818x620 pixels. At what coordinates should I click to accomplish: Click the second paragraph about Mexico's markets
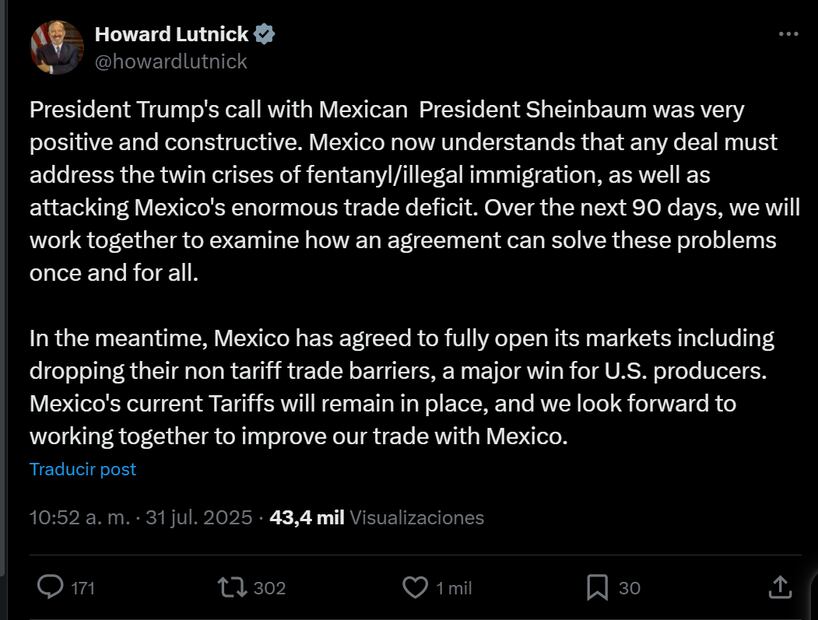(x=400, y=387)
